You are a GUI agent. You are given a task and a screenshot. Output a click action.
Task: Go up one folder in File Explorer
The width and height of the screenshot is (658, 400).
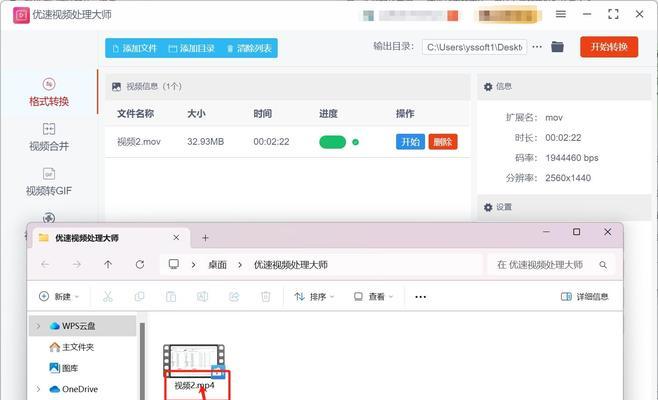click(108, 264)
